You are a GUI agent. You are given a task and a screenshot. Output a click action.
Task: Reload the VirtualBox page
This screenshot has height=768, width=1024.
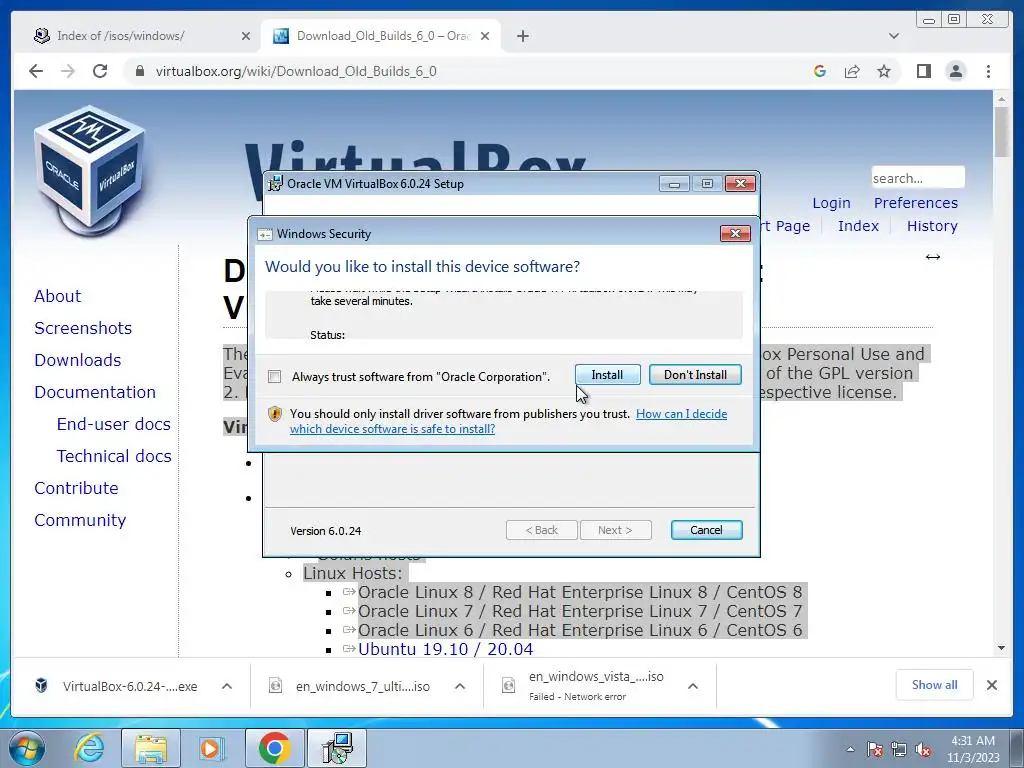[x=100, y=71]
